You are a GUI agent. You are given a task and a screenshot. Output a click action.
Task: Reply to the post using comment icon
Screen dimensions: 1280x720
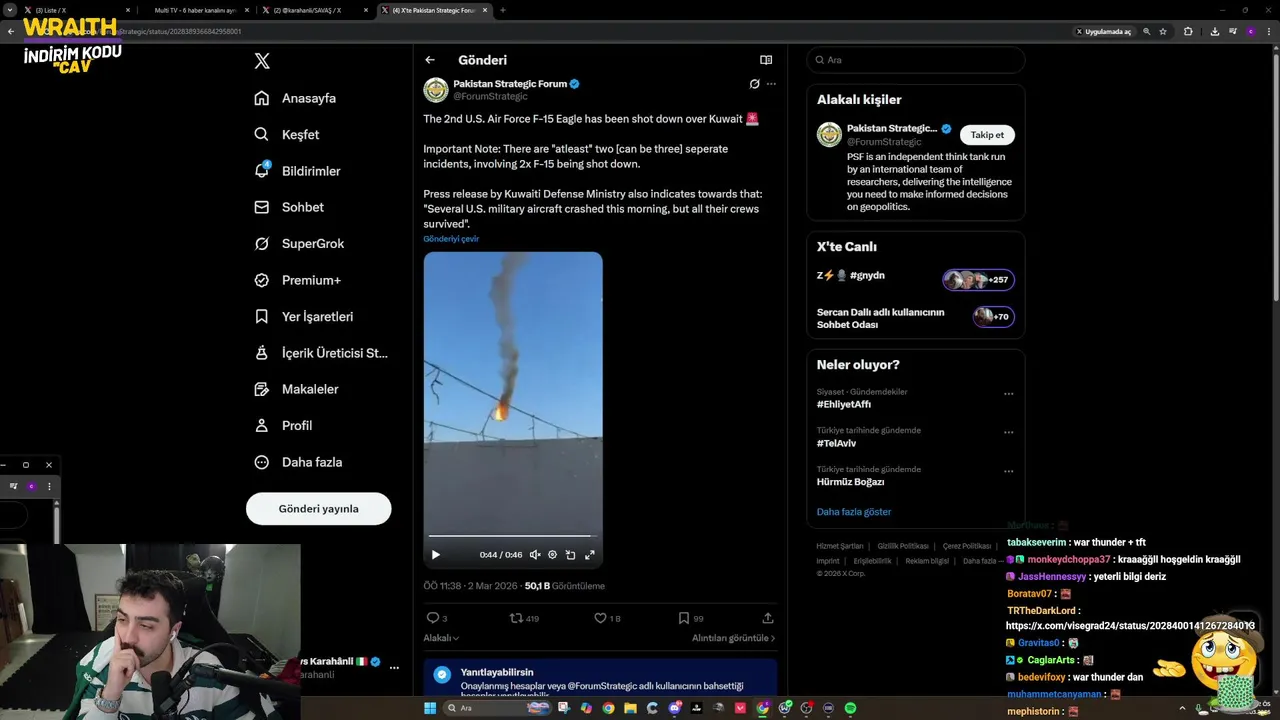pos(433,618)
